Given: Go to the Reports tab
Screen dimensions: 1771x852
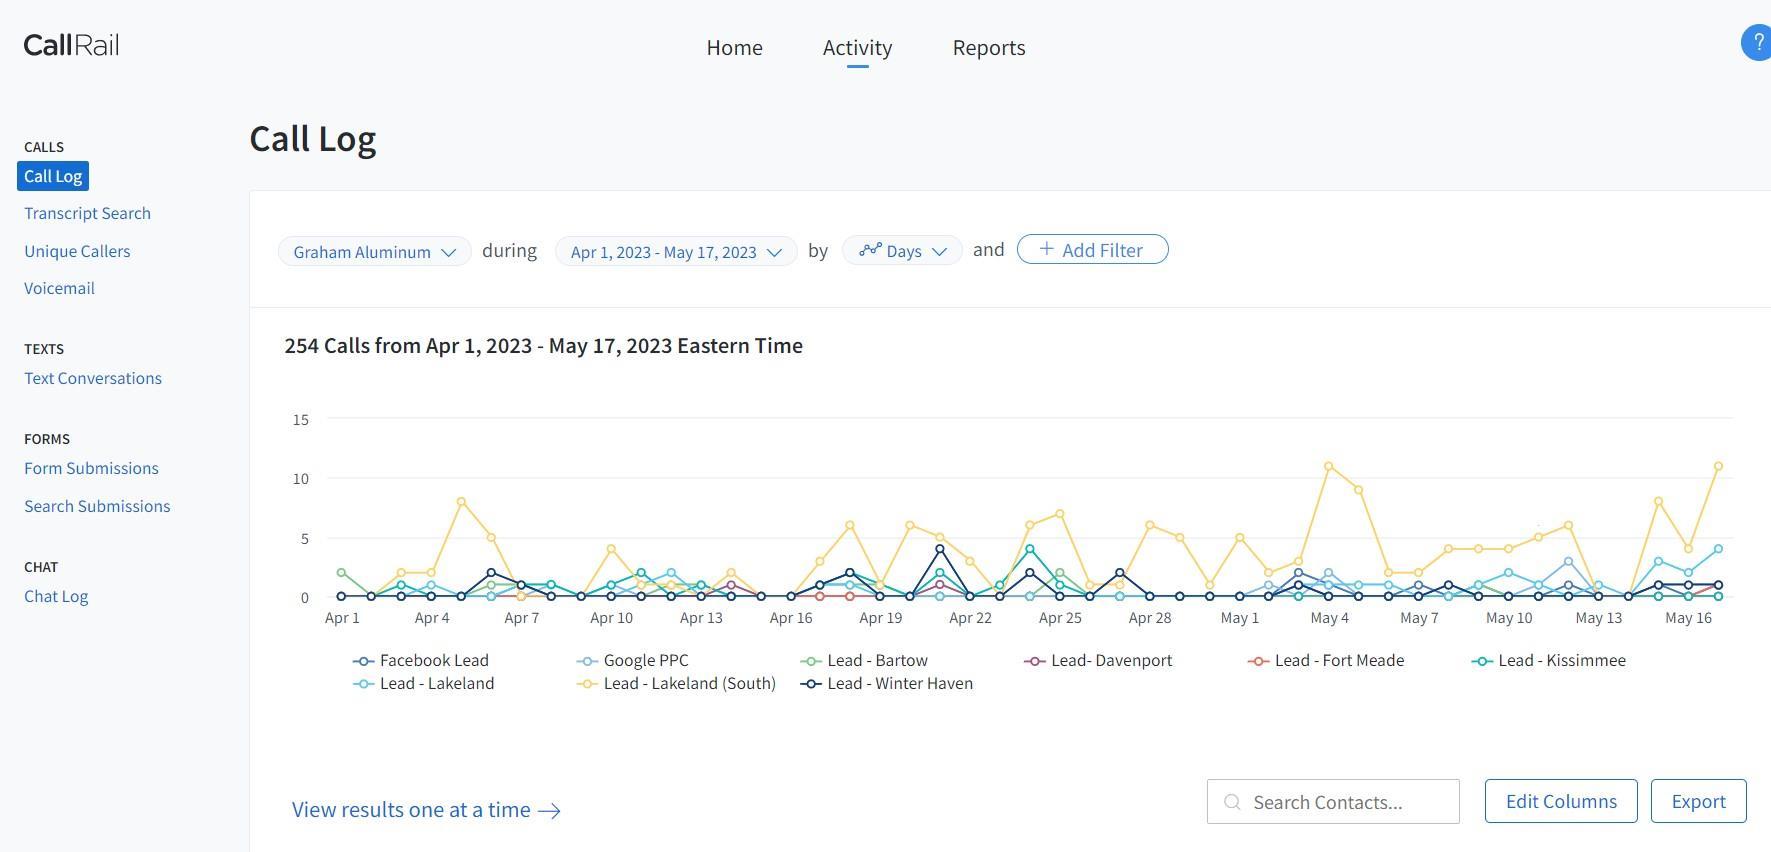Looking at the screenshot, I should click(989, 48).
